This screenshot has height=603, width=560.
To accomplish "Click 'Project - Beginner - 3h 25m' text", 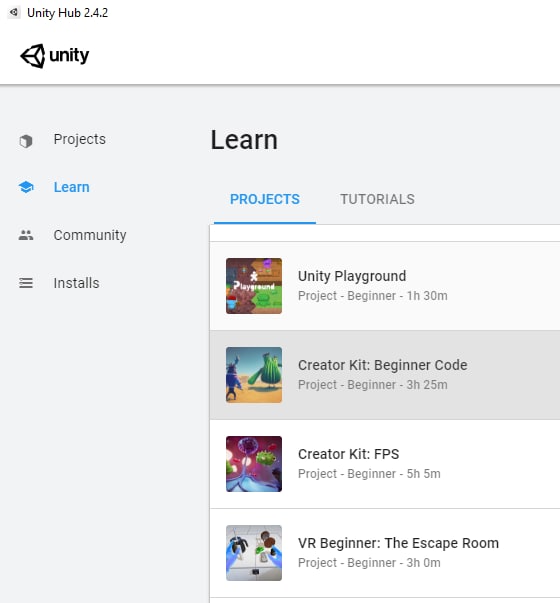I will pos(373,385).
